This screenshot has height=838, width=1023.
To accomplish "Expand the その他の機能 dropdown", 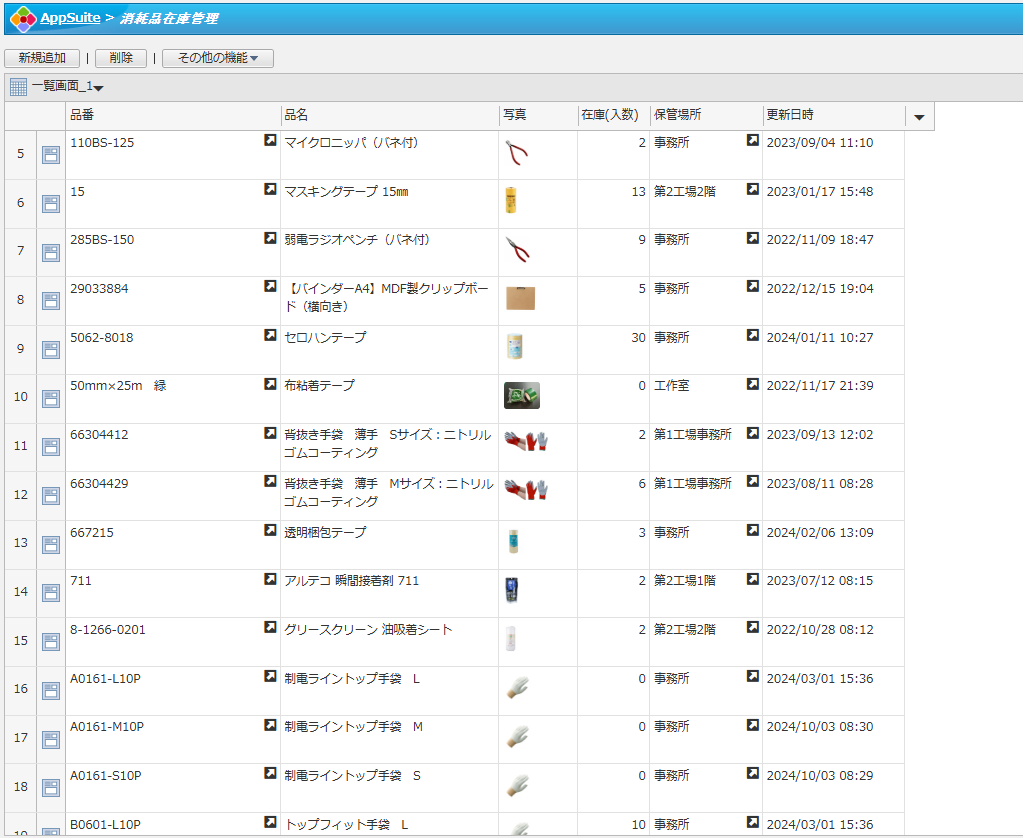I will coord(218,59).
